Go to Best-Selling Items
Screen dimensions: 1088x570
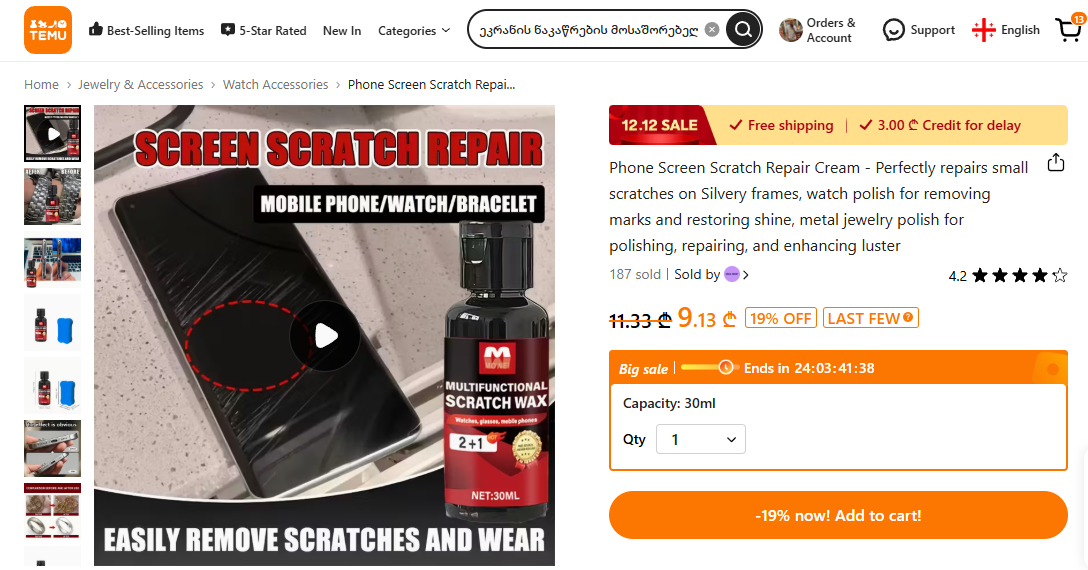tap(146, 31)
